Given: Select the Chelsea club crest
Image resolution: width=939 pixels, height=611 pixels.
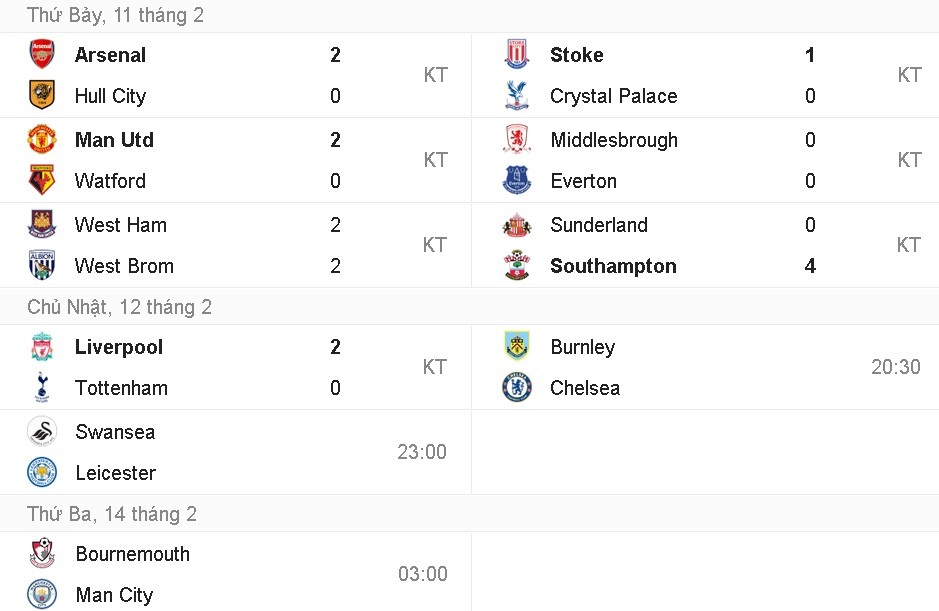Looking at the screenshot, I should (x=516, y=388).
